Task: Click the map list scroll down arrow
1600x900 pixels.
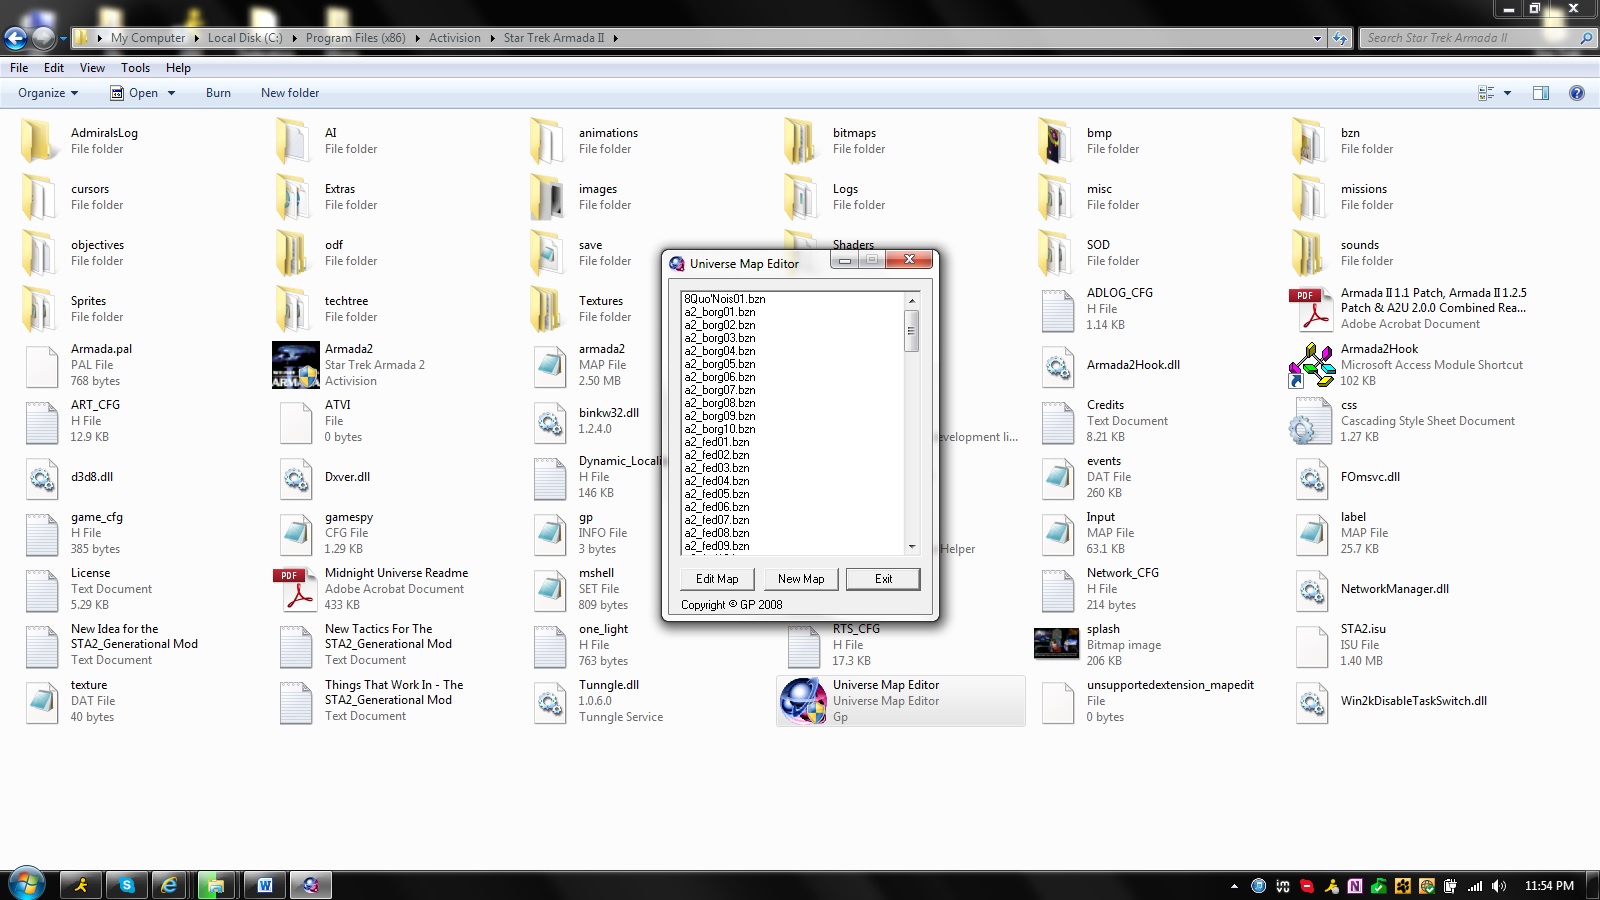Action: [911, 547]
